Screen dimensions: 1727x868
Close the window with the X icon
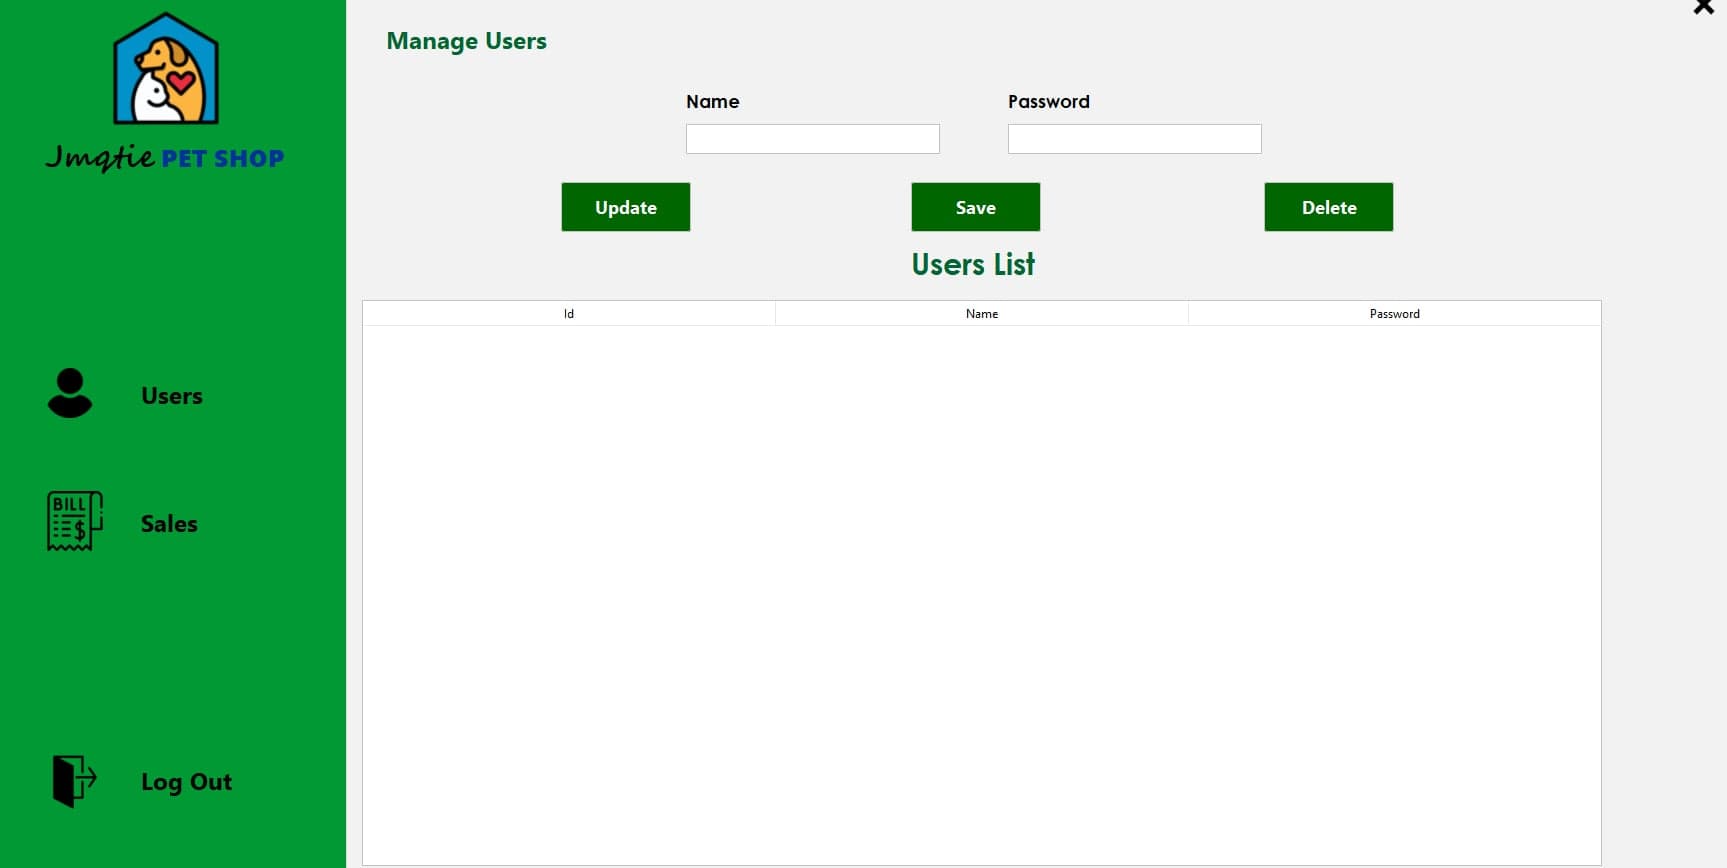1704,7
